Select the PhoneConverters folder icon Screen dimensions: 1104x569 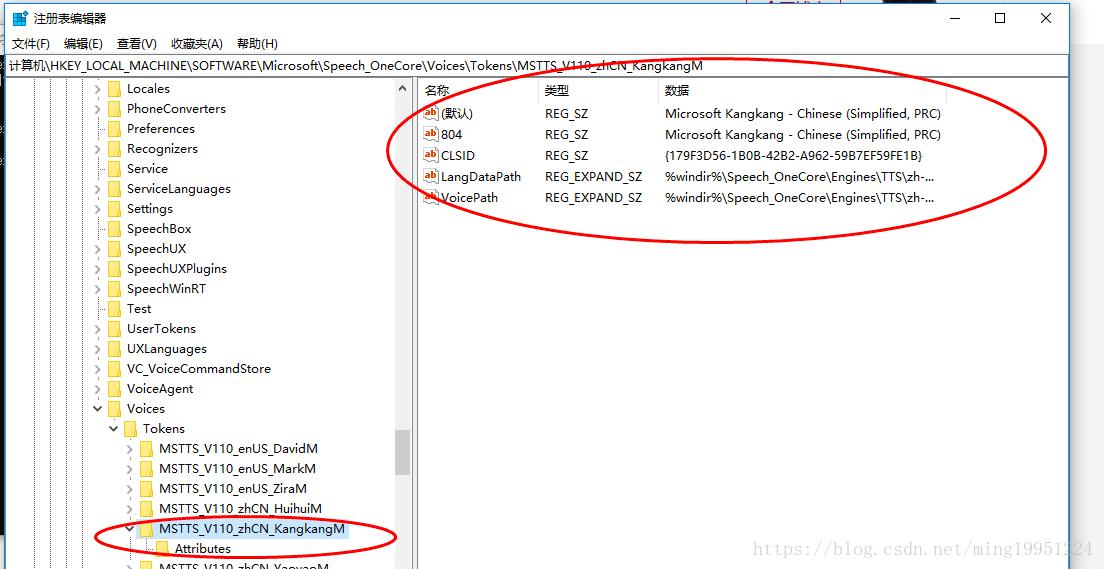(114, 108)
